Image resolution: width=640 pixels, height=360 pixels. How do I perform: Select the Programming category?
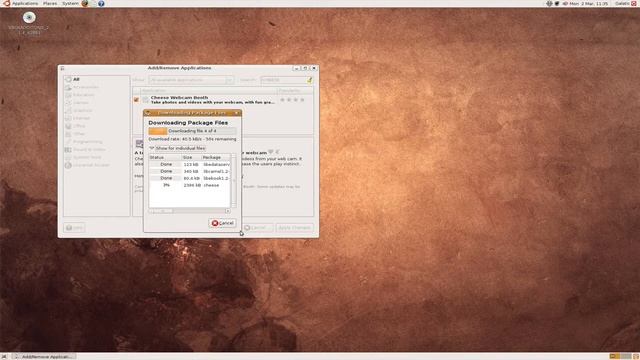click(x=96, y=142)
